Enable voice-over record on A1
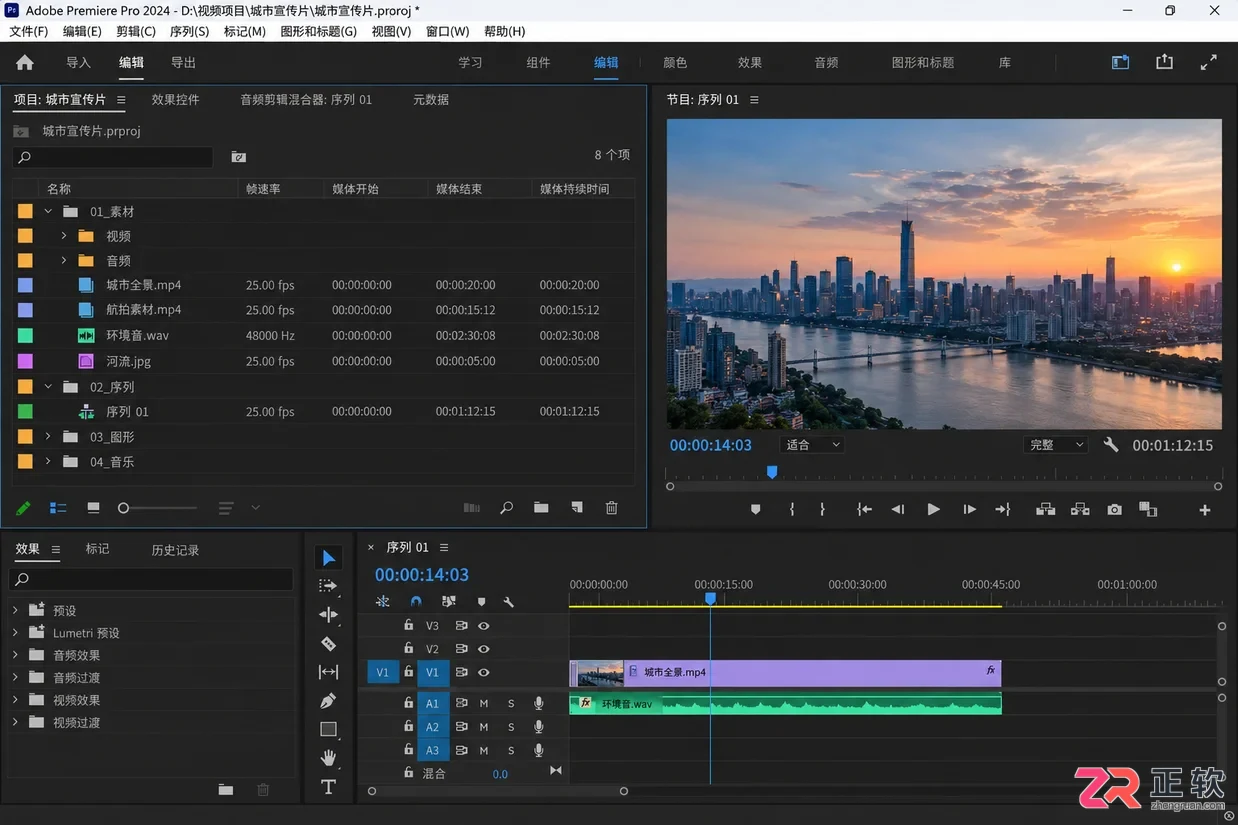The height and width of the screenshot is (825, 1238). (539, 703)
